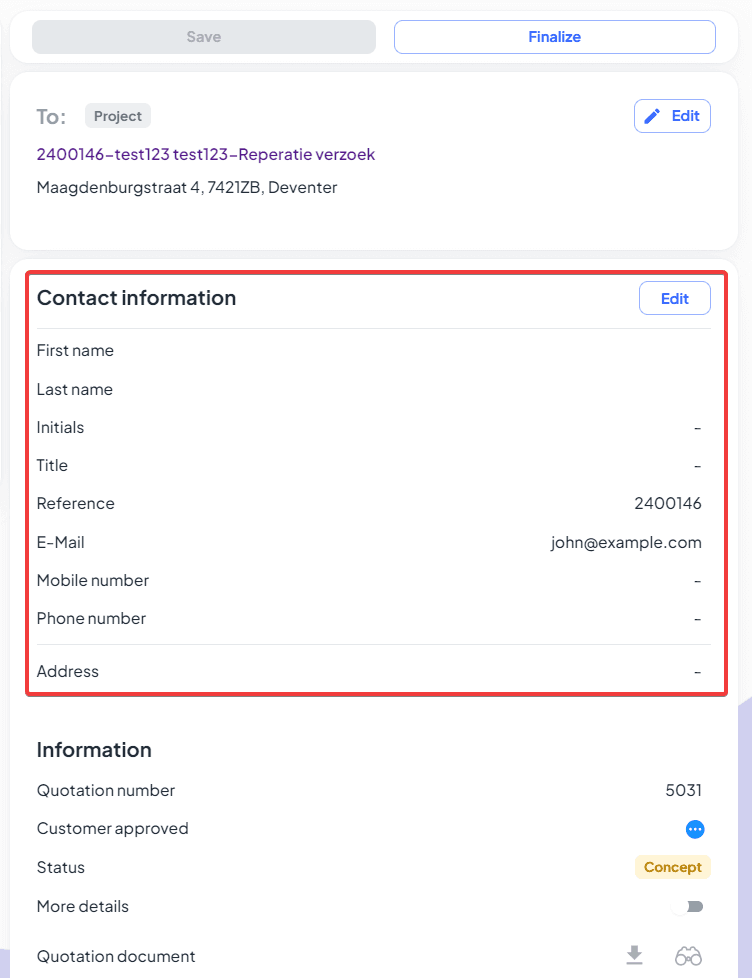This screenshot has width=752, height=978.
Task: Edit the Contact information section
Action: pyautogui.click(x=674, y=298)
